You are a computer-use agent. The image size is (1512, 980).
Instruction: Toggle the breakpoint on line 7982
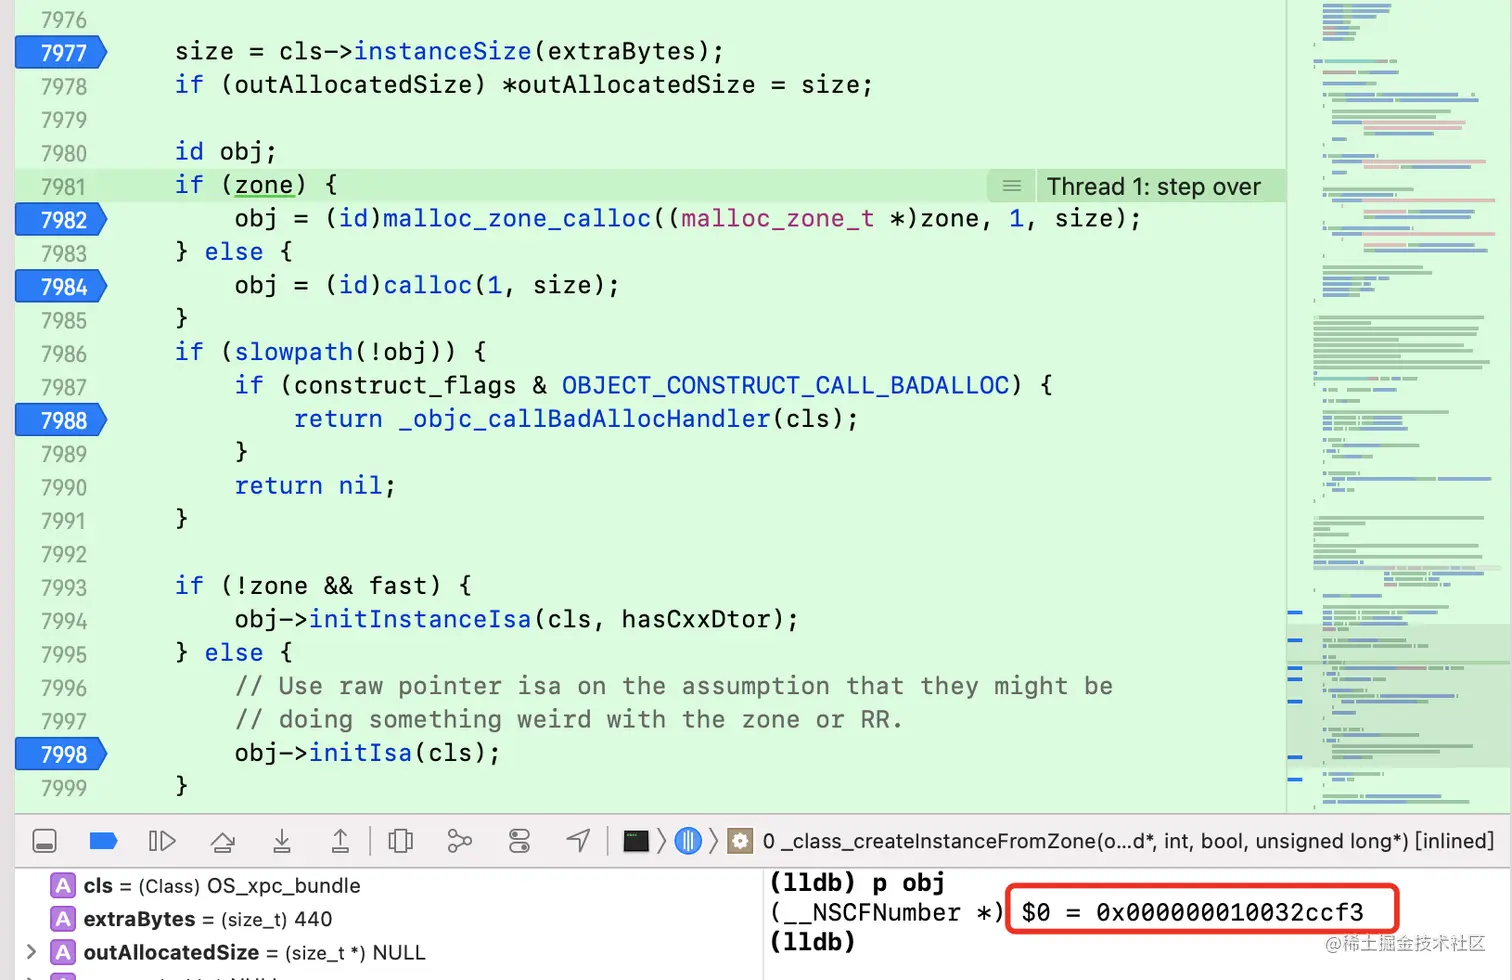[61, 219]
